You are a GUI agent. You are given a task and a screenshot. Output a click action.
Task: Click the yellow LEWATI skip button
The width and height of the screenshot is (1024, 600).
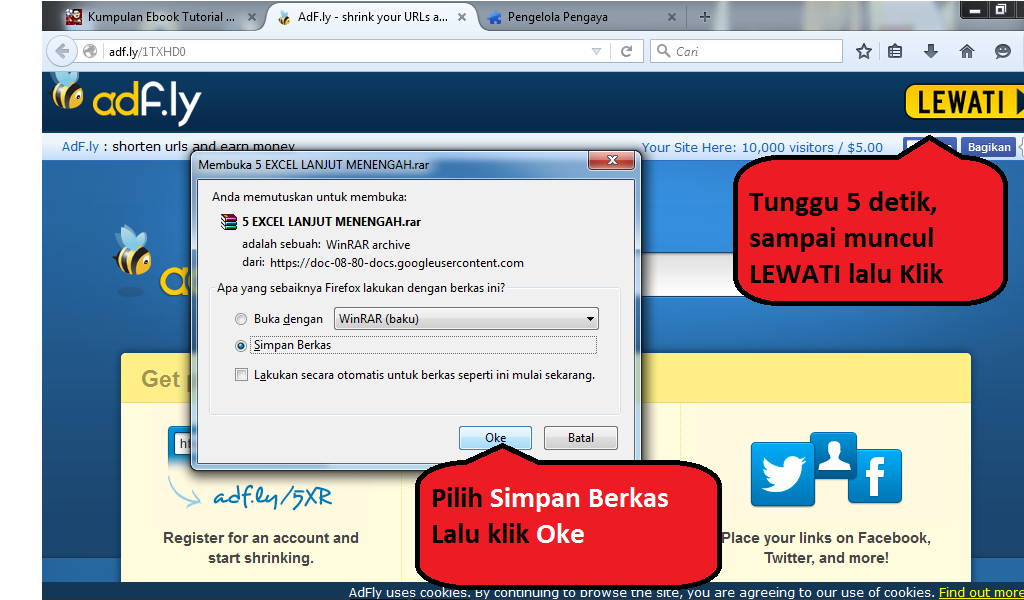(x=964, y=103)
